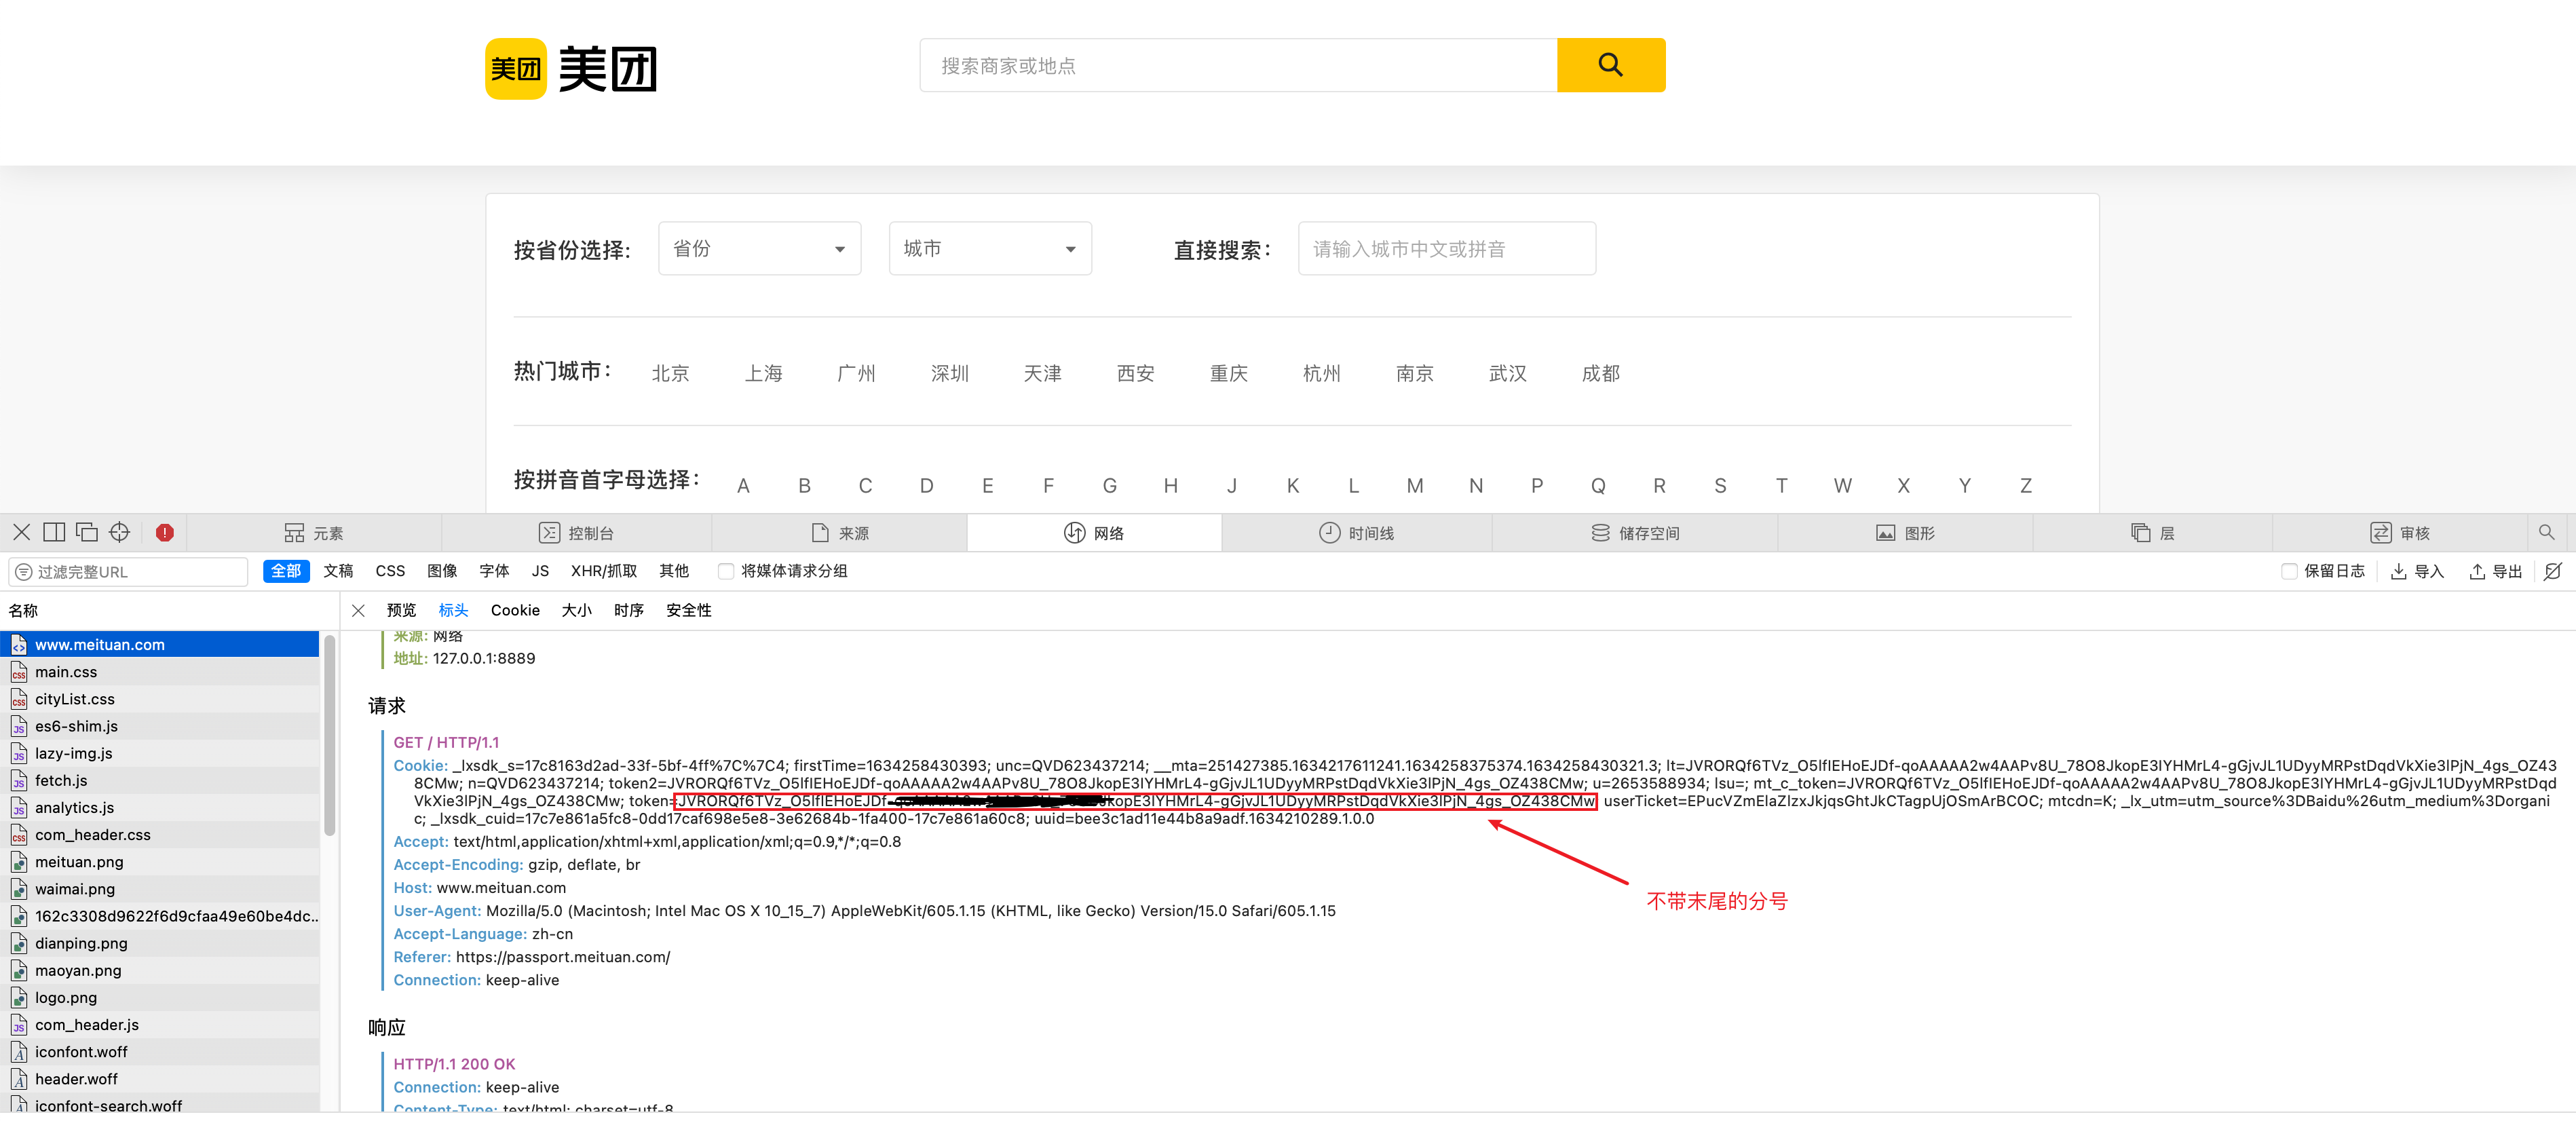
Task: Select the main.css resource row
Action: point(160,672)
